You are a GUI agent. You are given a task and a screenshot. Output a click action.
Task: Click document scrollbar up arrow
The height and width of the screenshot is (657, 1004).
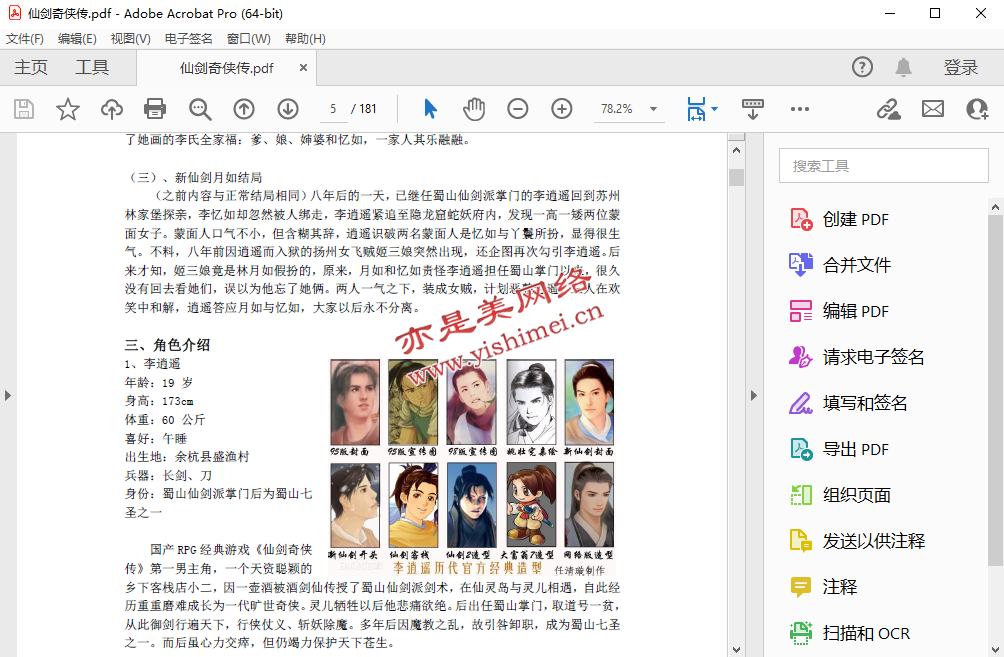coord(736,150)
